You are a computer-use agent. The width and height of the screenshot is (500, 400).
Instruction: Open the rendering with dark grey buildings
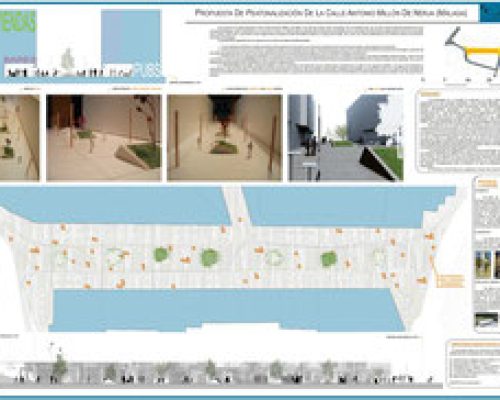346,138
